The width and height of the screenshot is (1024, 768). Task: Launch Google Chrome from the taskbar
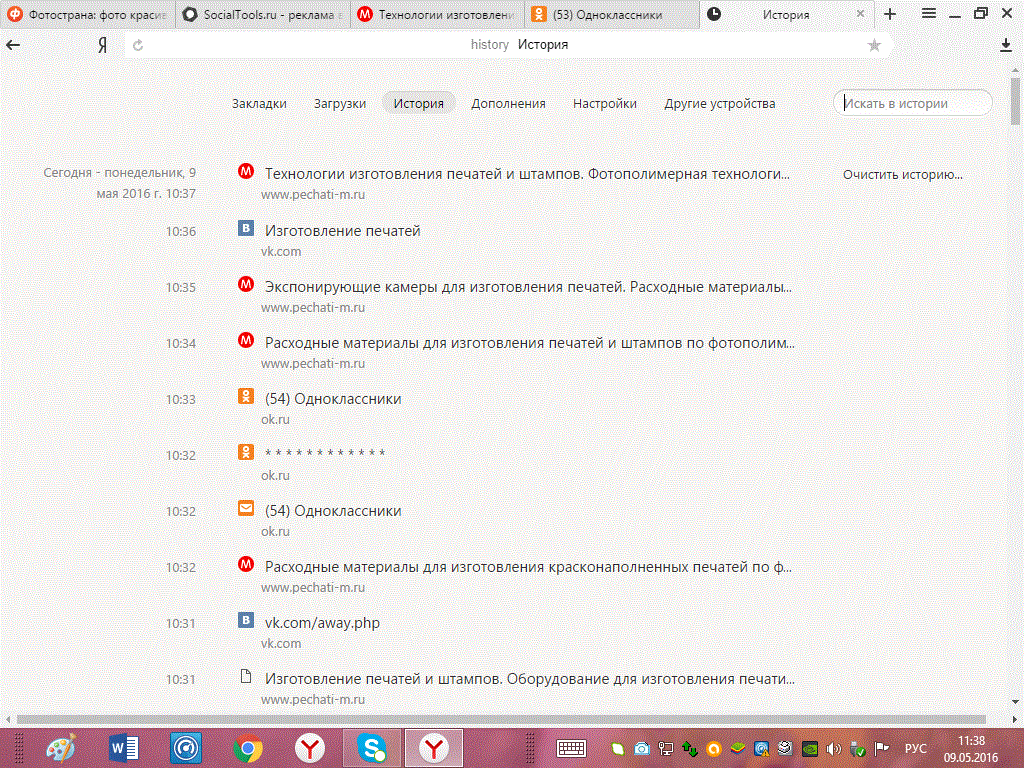[248, 747]
